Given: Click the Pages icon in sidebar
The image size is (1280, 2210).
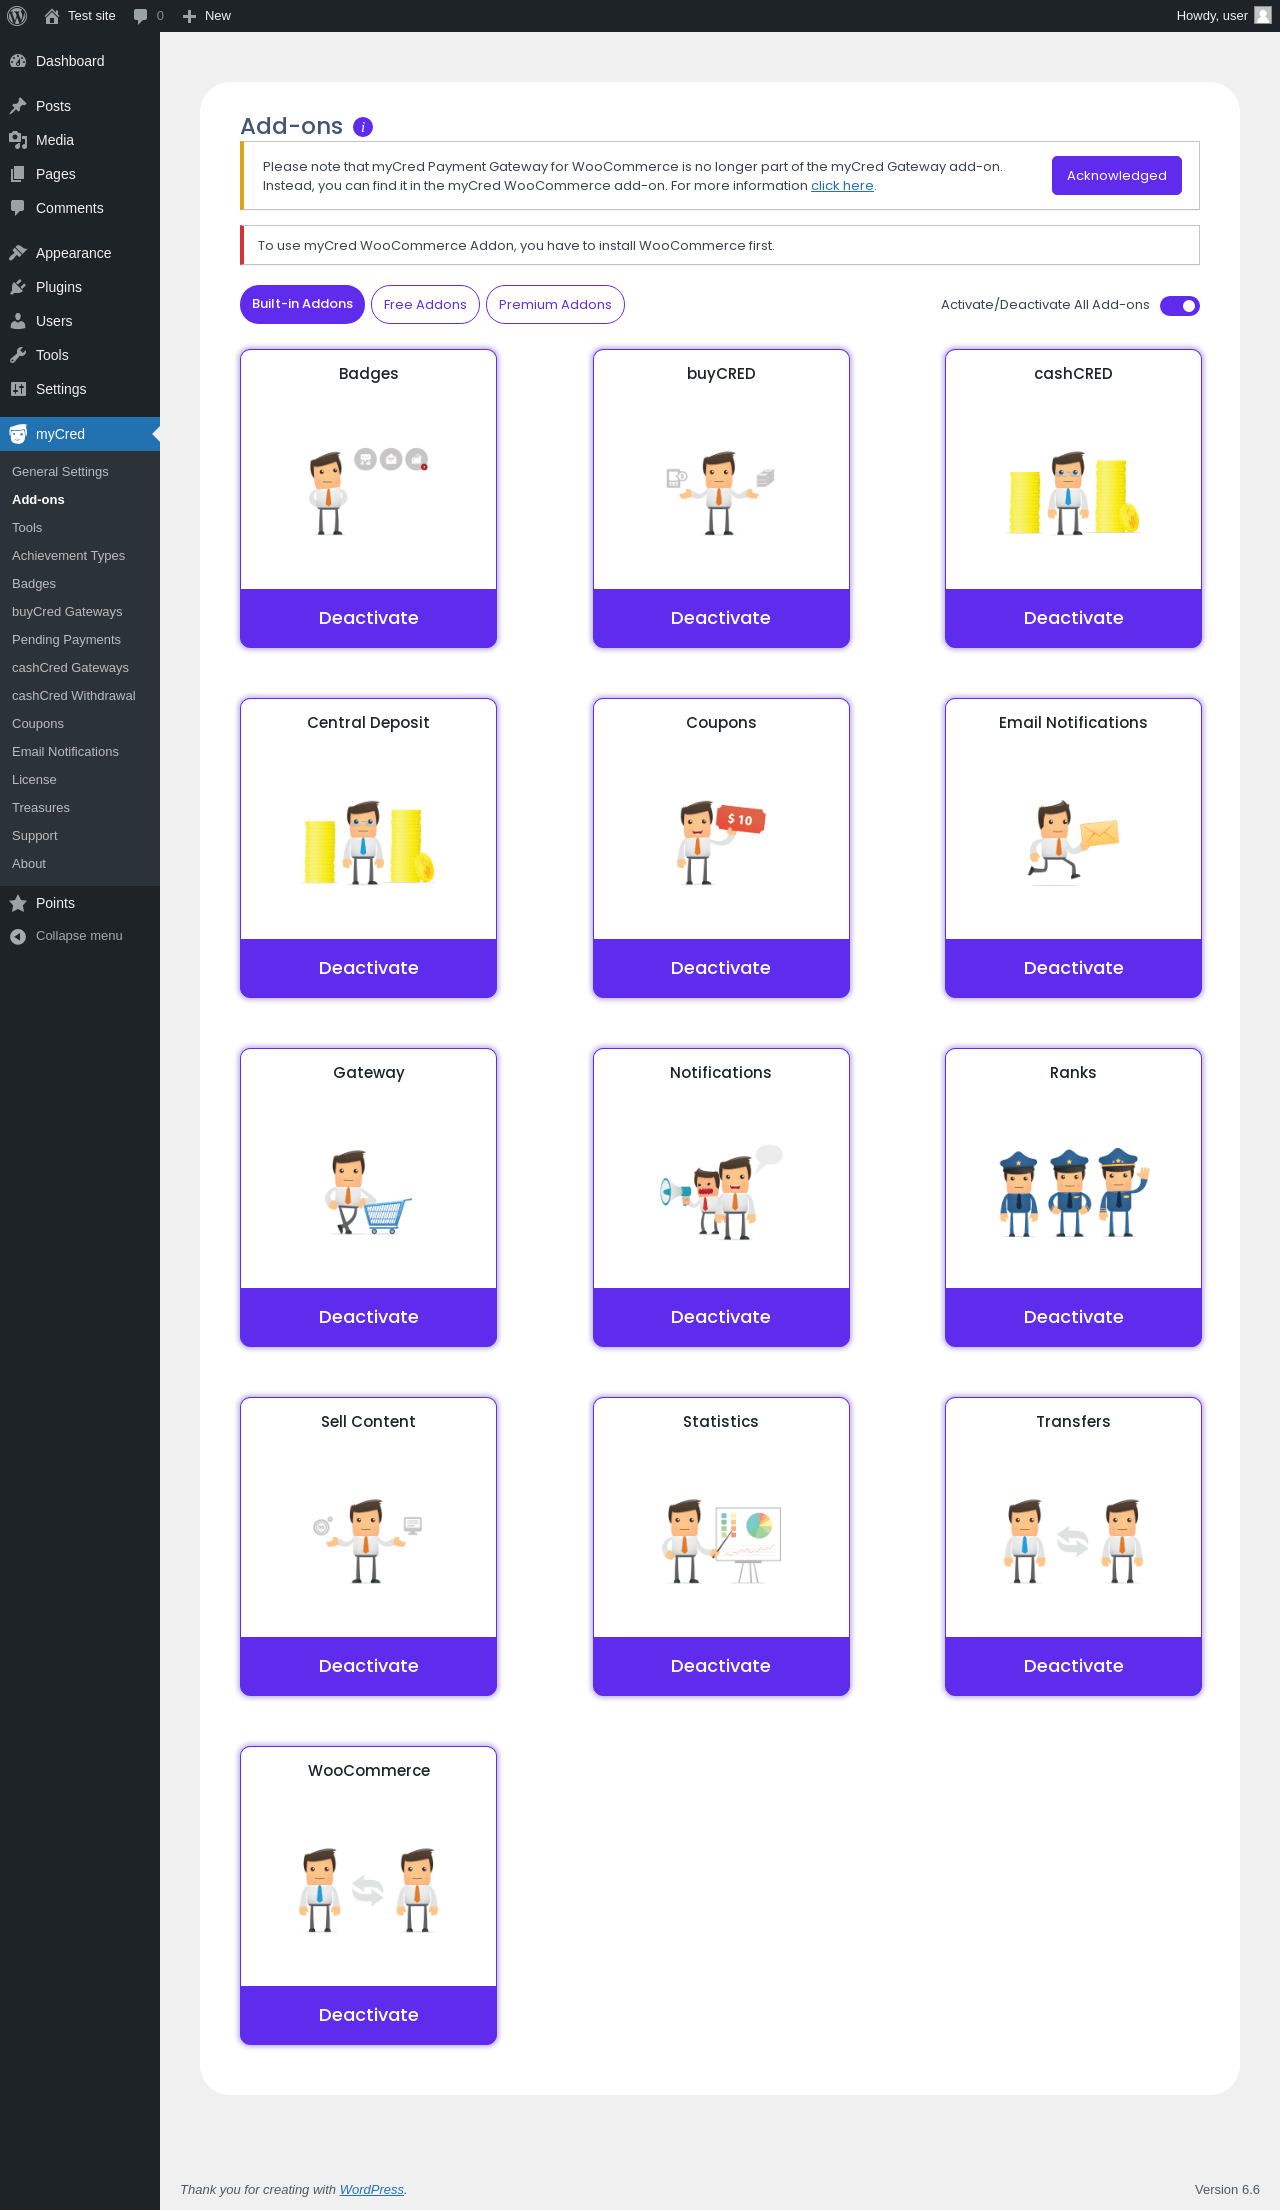Looking at the screenshot, I should coord(18,174).
